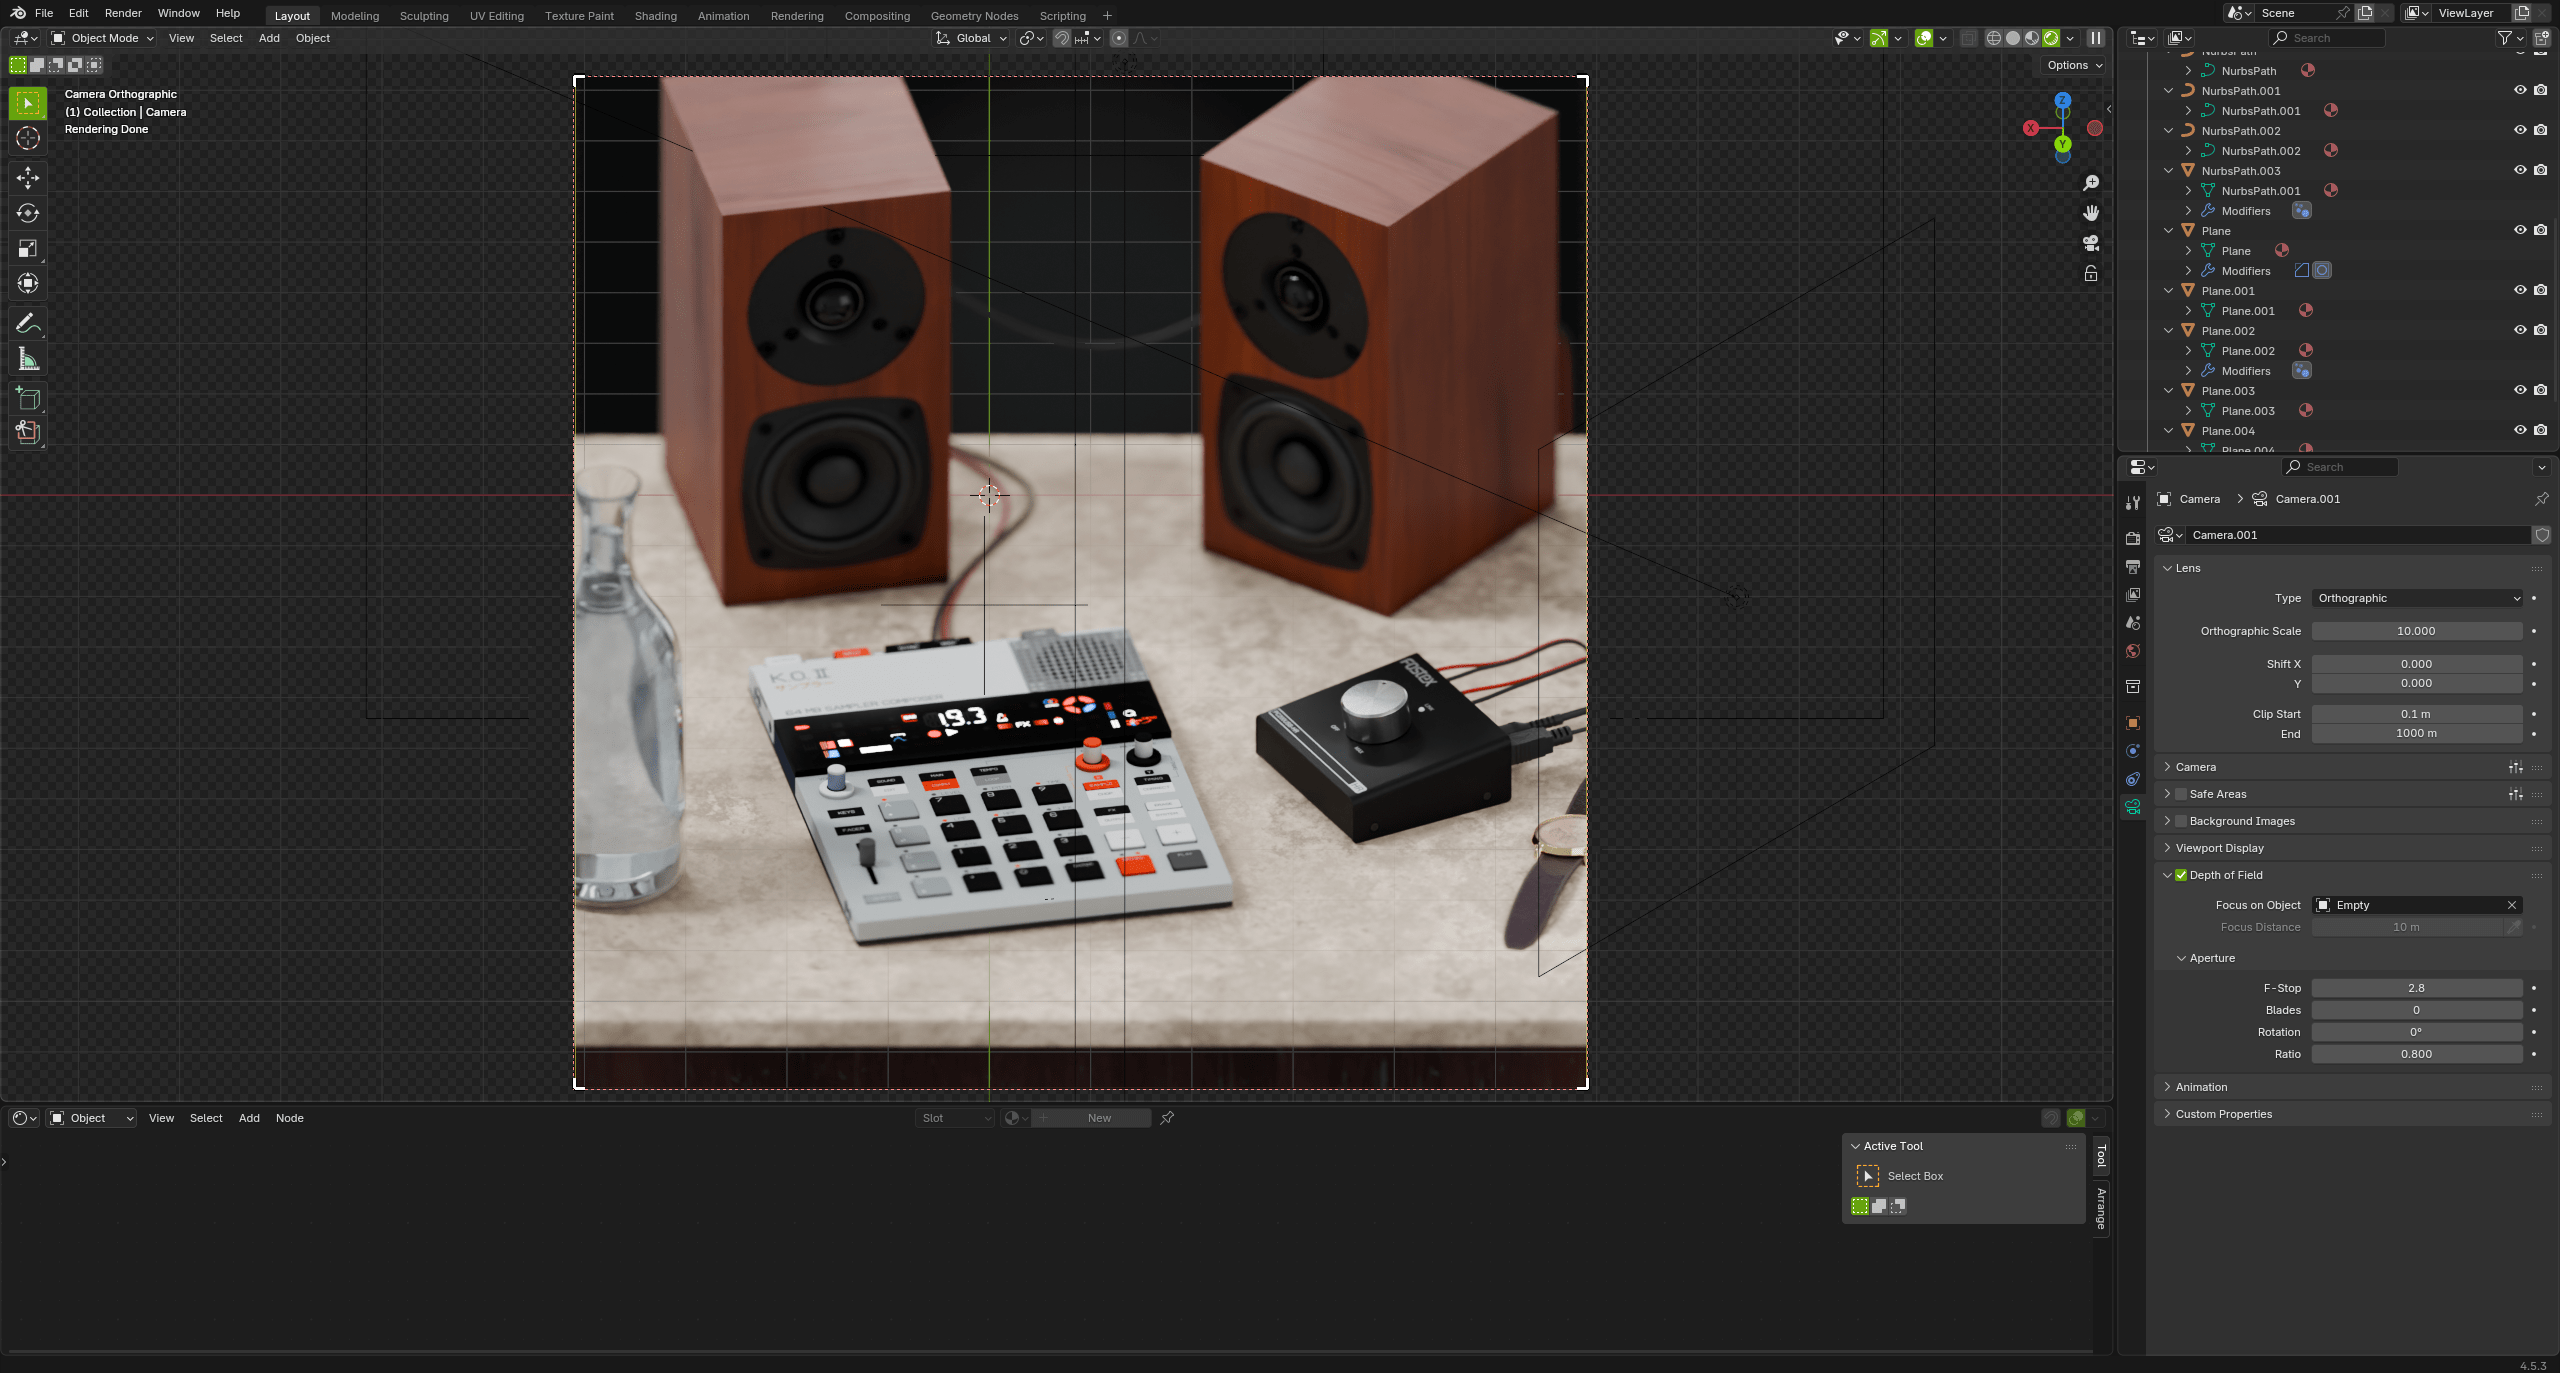Open the Render menu
This screenshot has width=2560, height=1373.
[123, 13]
